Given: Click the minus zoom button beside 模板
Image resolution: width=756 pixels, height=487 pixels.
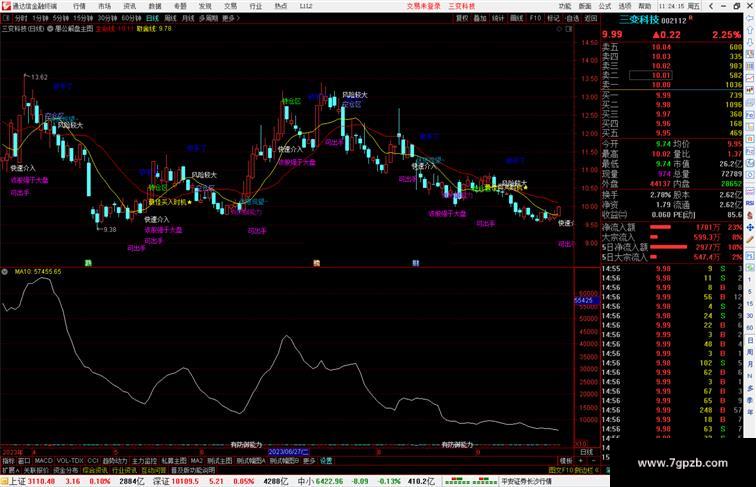Looking at the screenshot, I should pyautogui.click(x=594, y=461).
